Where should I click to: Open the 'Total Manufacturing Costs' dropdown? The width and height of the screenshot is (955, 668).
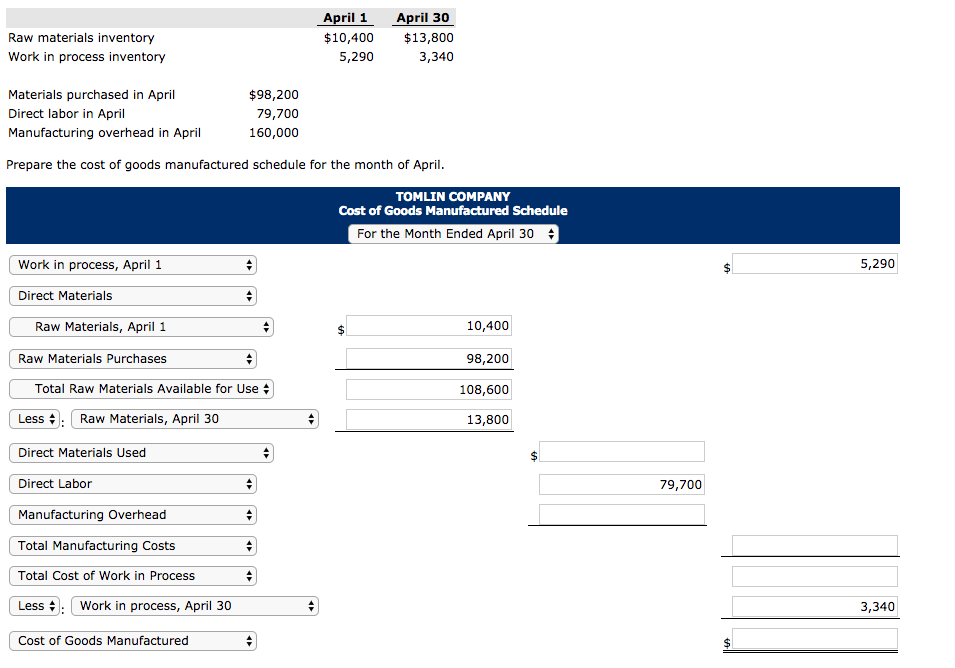(x=133, y=546)
